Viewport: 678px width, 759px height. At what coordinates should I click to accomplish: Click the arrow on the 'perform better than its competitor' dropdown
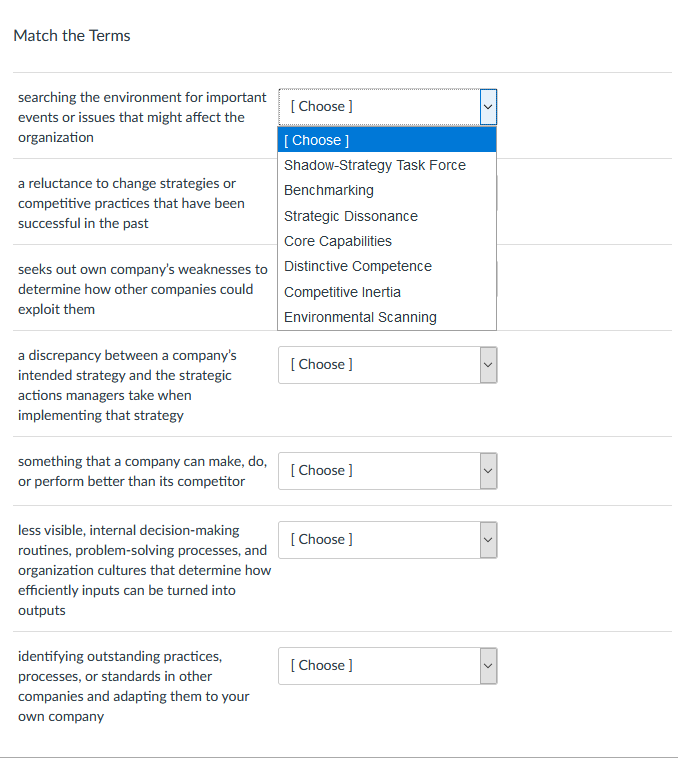[x=487, y=470]
